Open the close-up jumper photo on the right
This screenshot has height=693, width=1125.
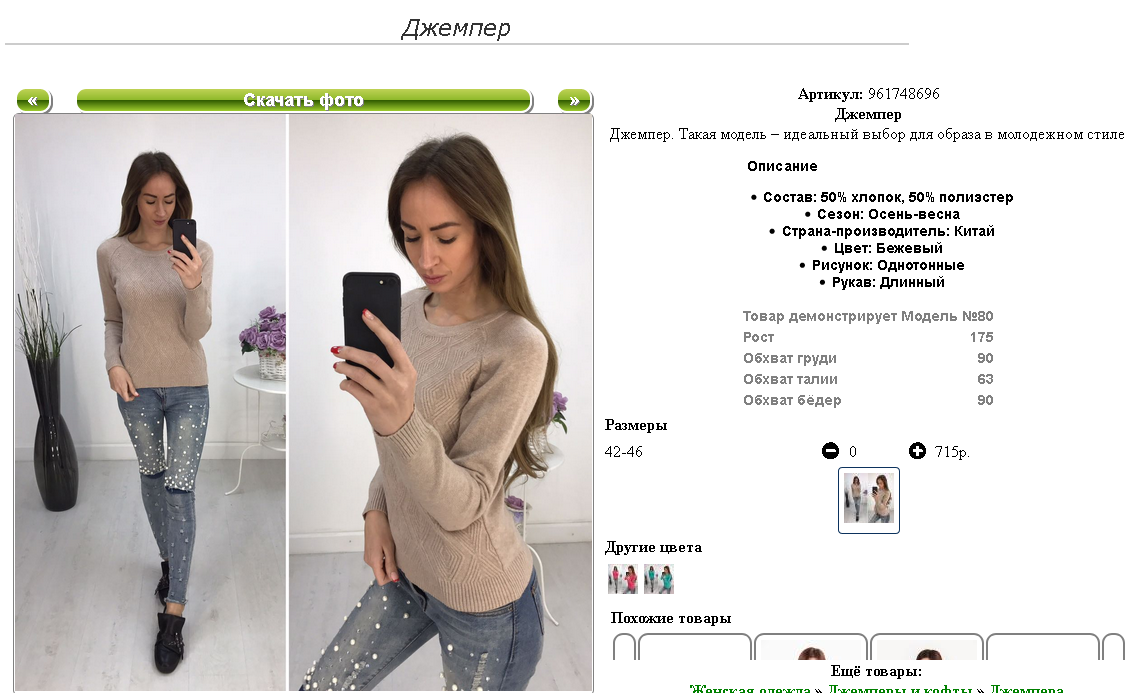[441, 402]
